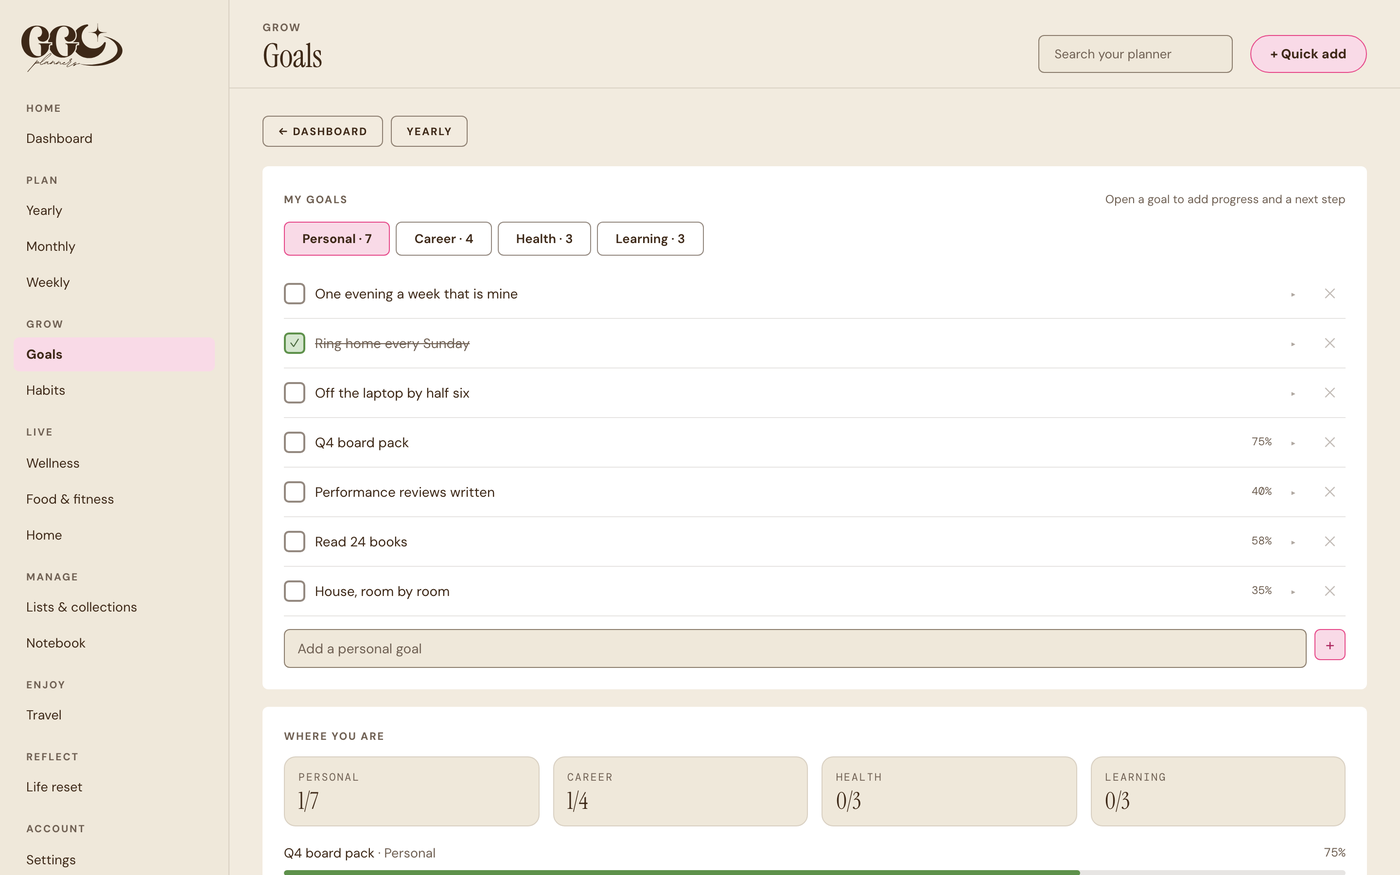Click the GGC planners logo

coord(72,47)
